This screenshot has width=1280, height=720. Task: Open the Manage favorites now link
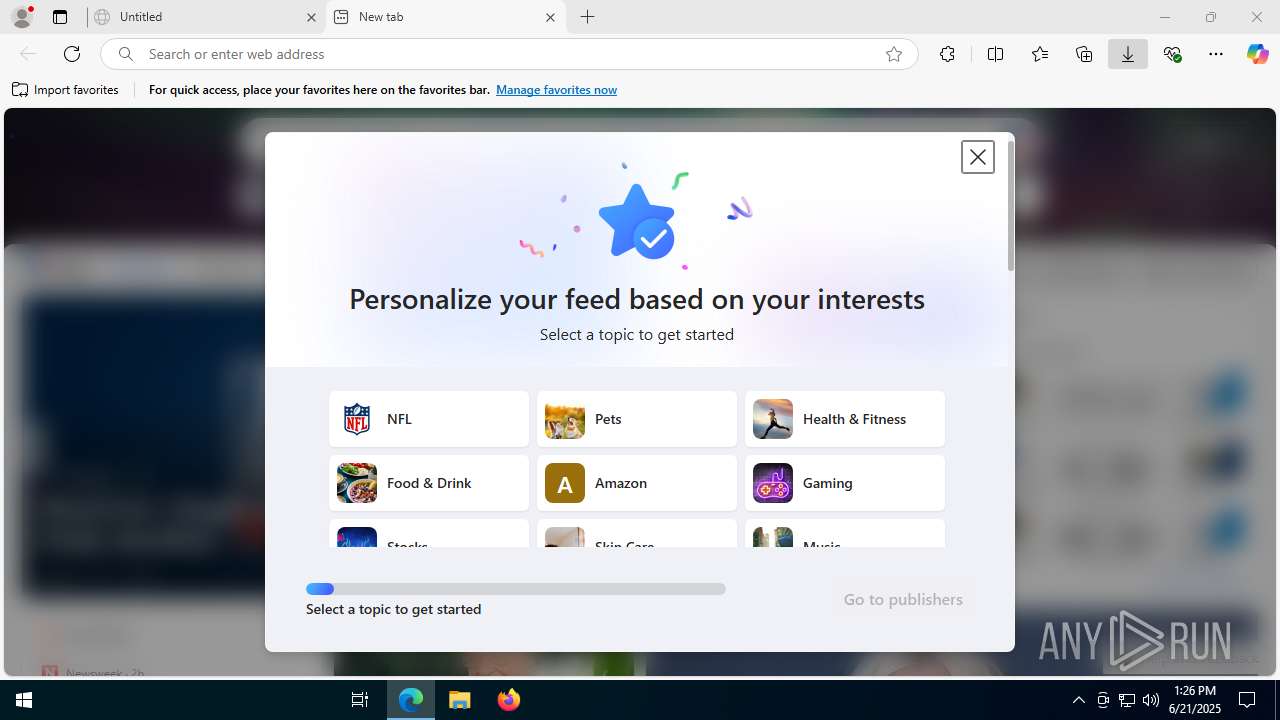tap(556, 90)
